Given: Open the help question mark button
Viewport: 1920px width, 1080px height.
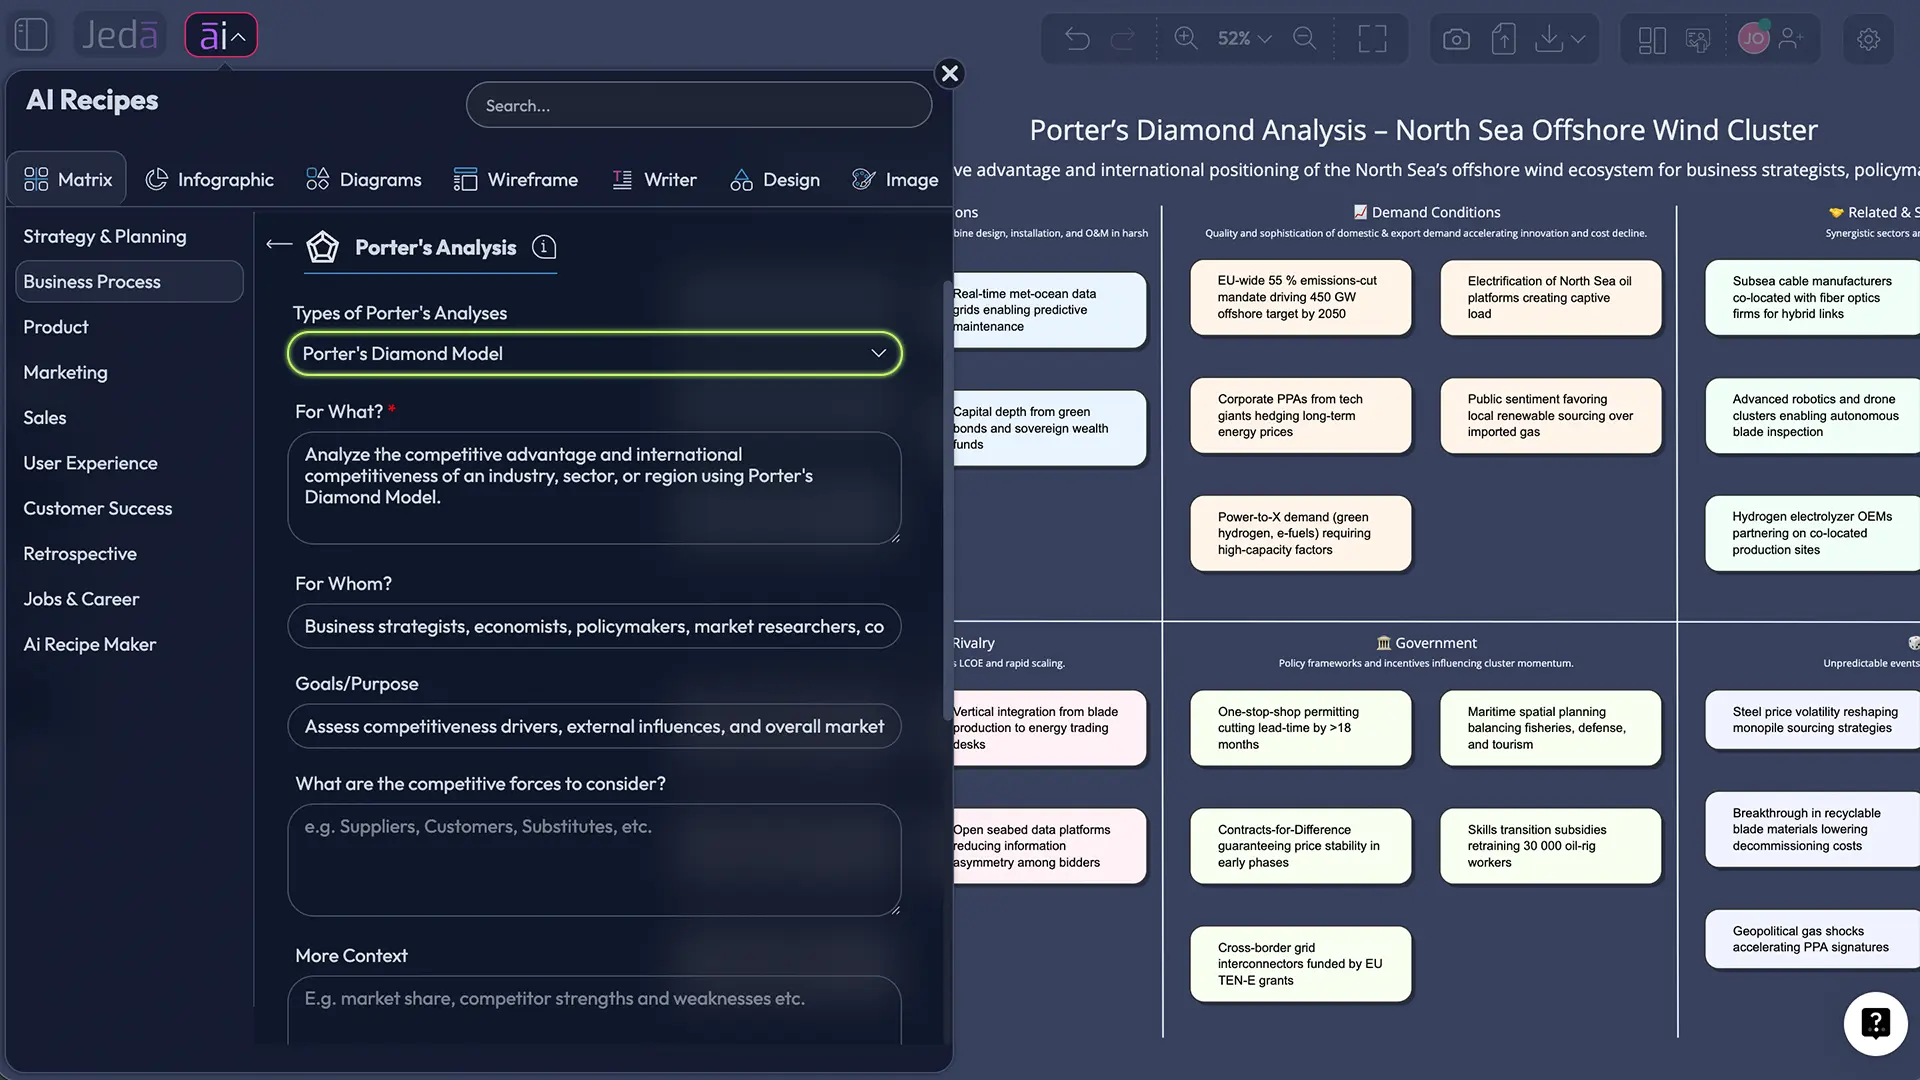Looking at the screenshot, I should point(1875,1023).
